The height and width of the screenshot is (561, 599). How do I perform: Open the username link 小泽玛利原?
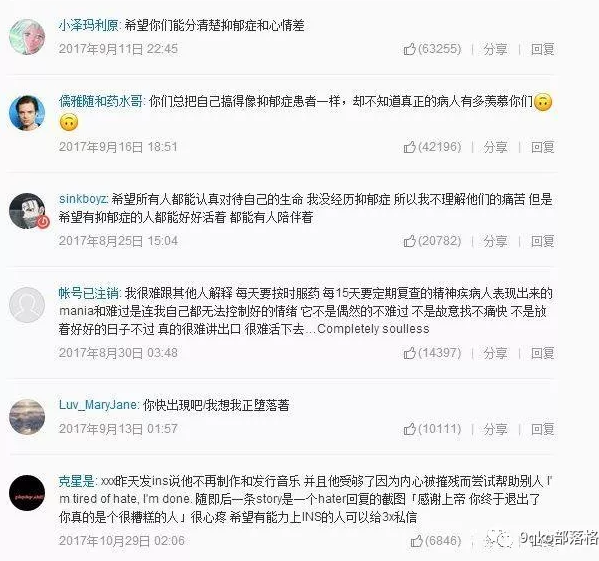click(x=88, y=26)
